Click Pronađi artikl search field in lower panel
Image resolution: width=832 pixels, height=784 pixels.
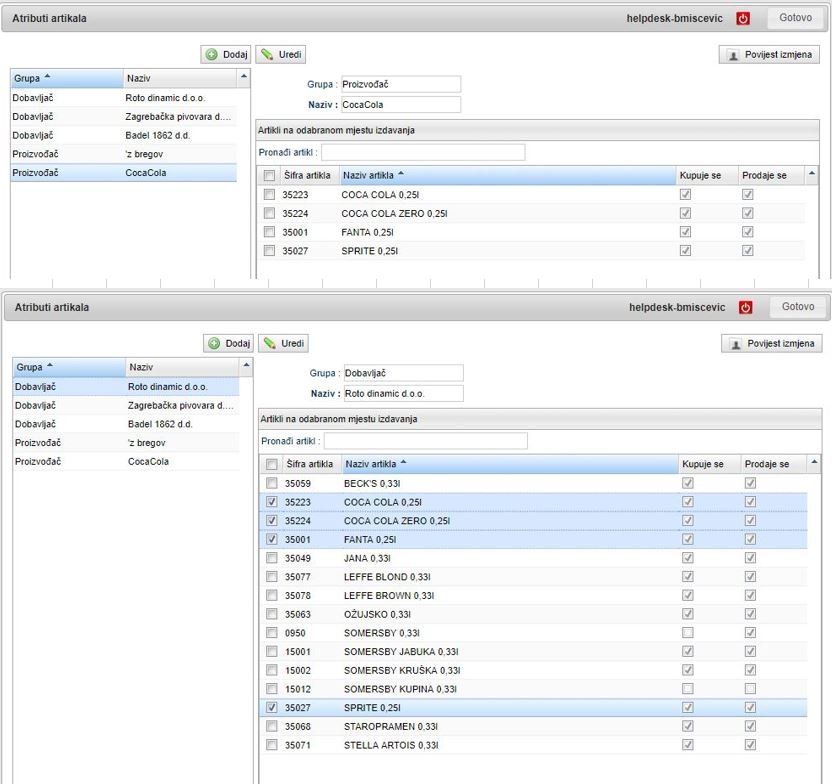(x=425, y=441)
